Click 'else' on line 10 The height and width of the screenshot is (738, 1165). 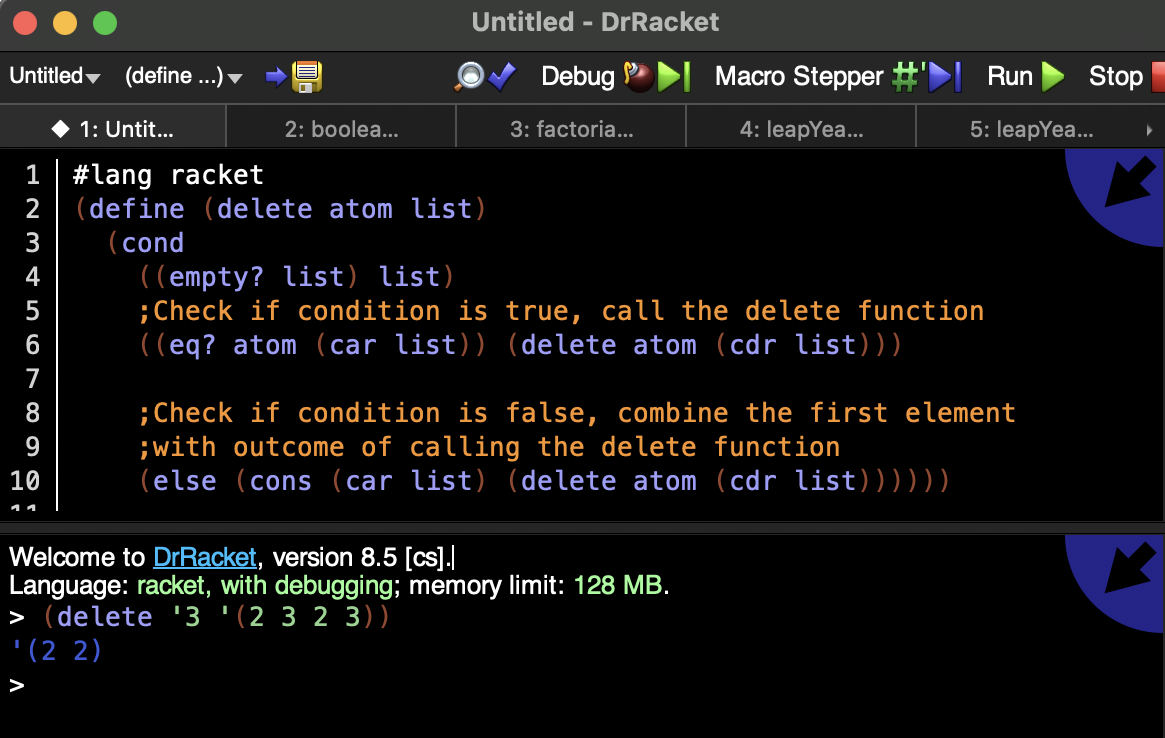pyautogui.click(x=184, y=482)
